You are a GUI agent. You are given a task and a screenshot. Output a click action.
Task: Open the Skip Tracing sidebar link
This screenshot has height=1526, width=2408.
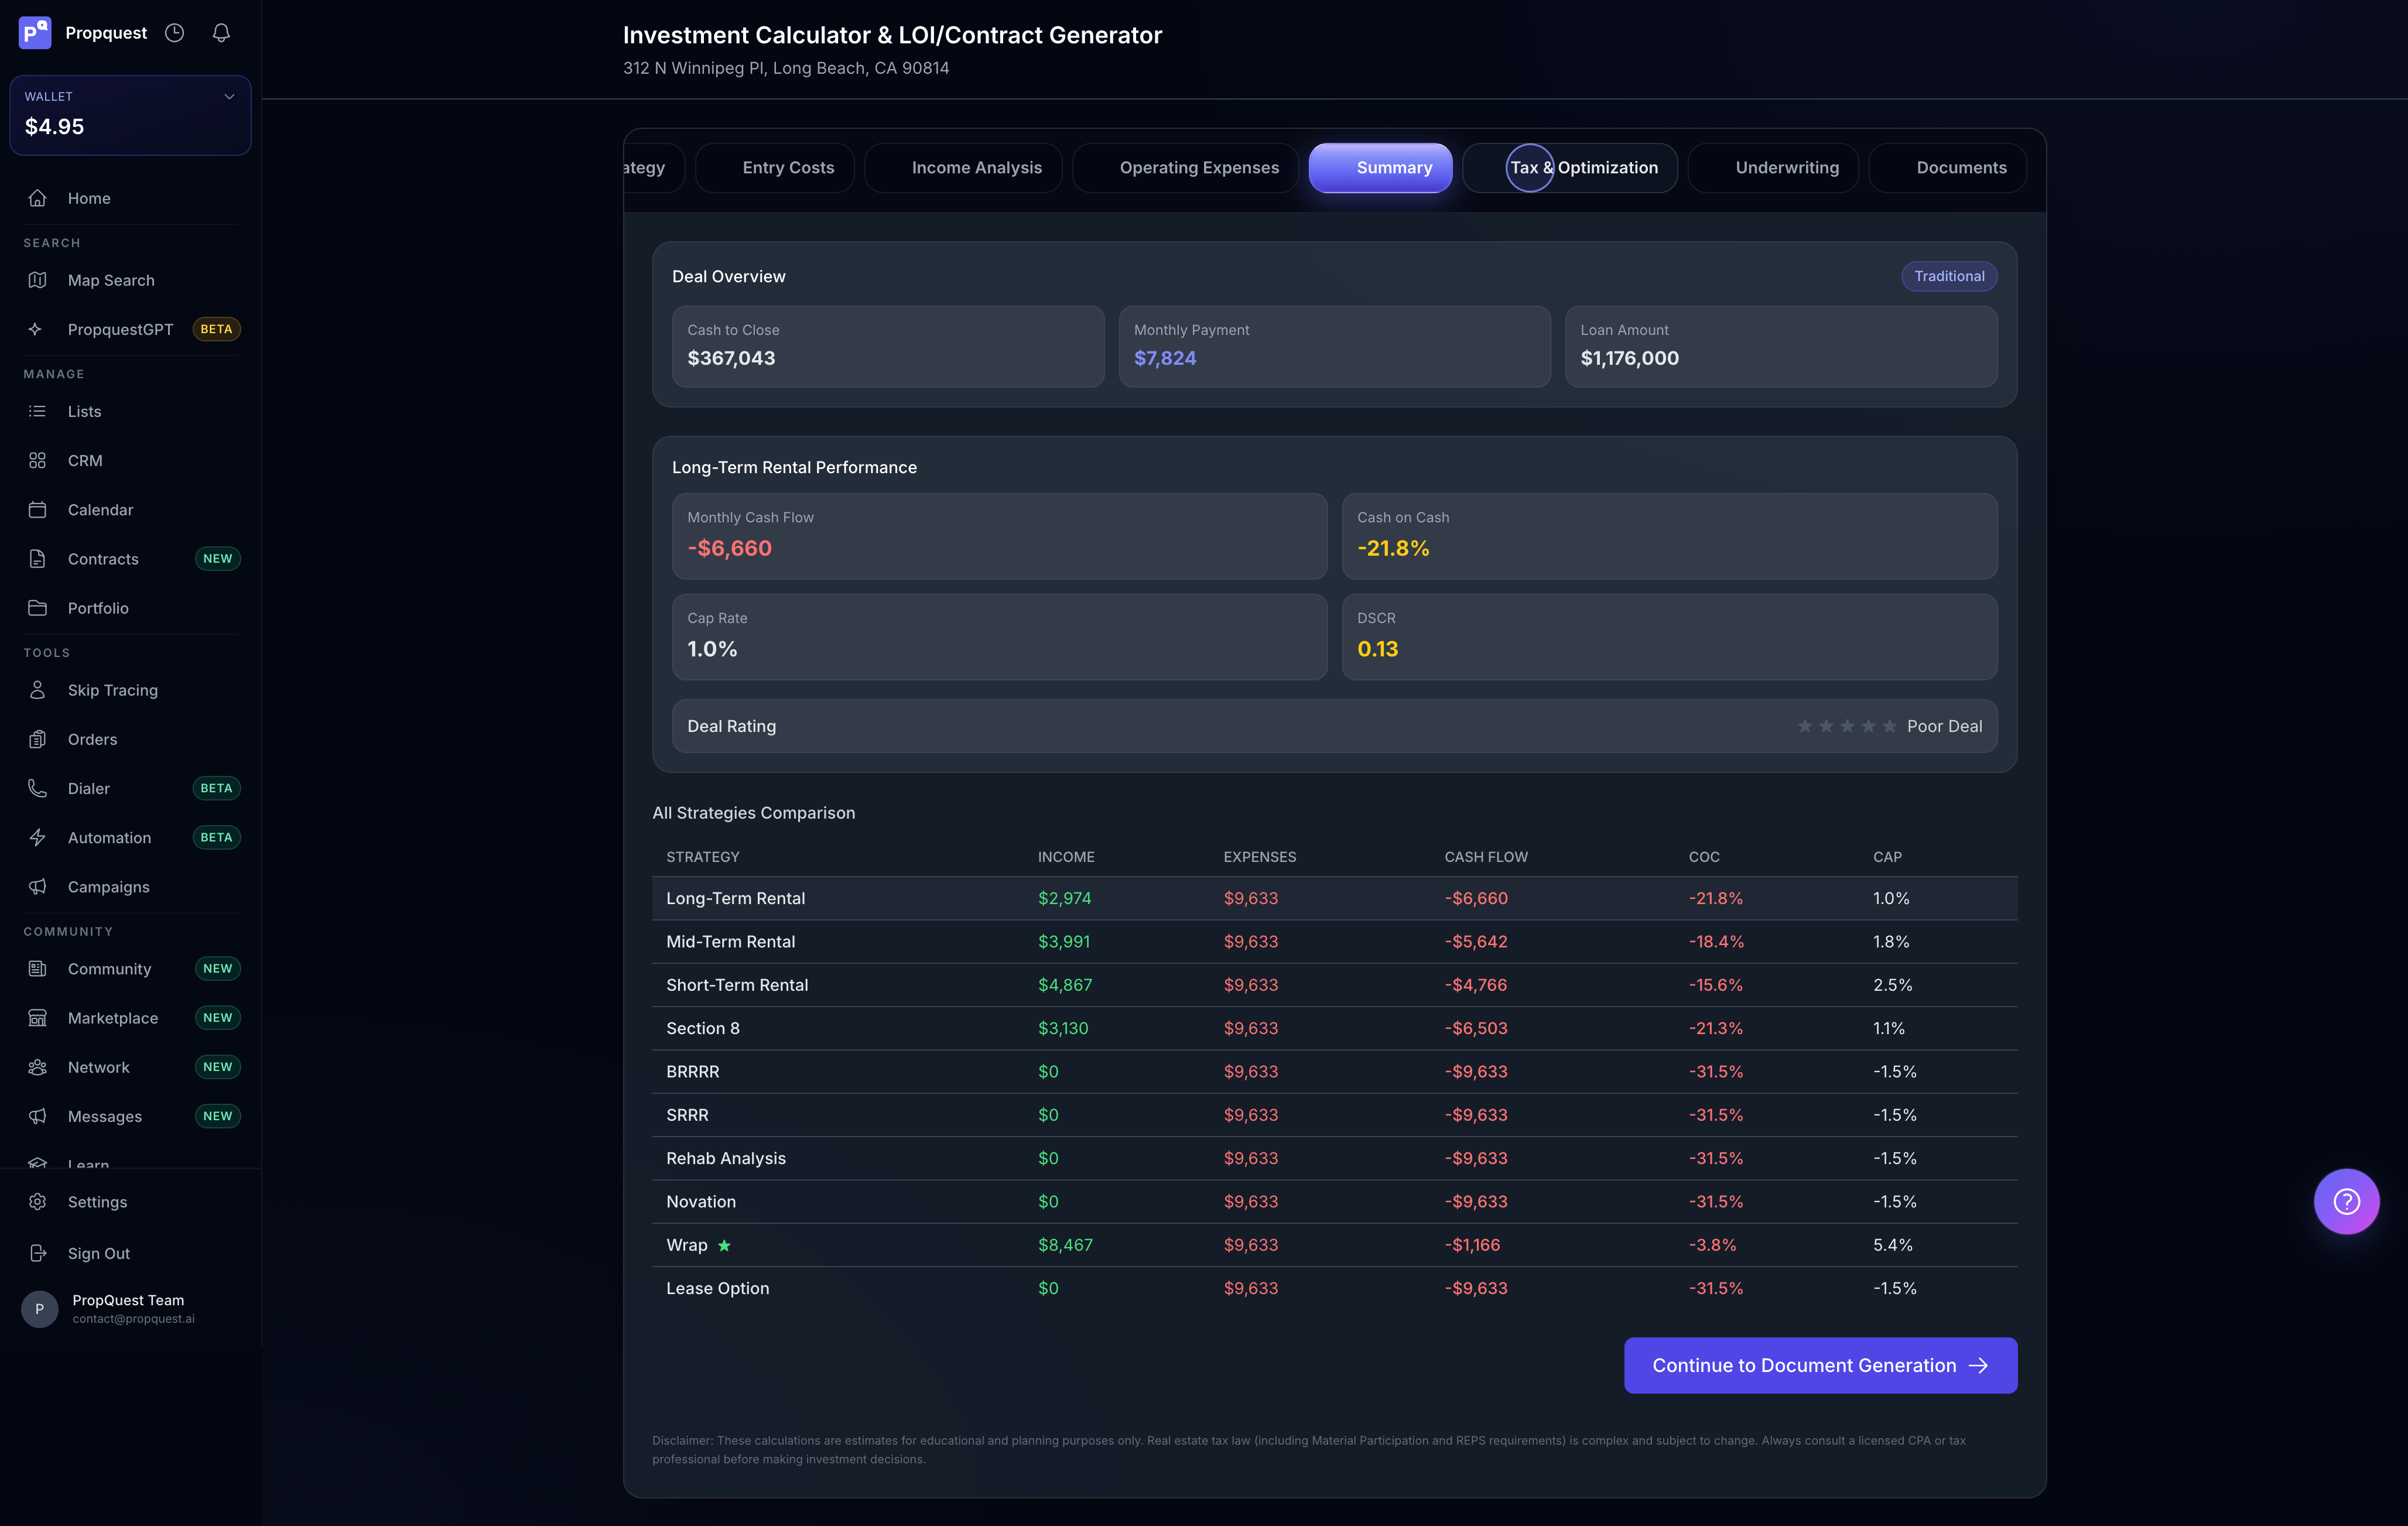click(x=131, y=690)
